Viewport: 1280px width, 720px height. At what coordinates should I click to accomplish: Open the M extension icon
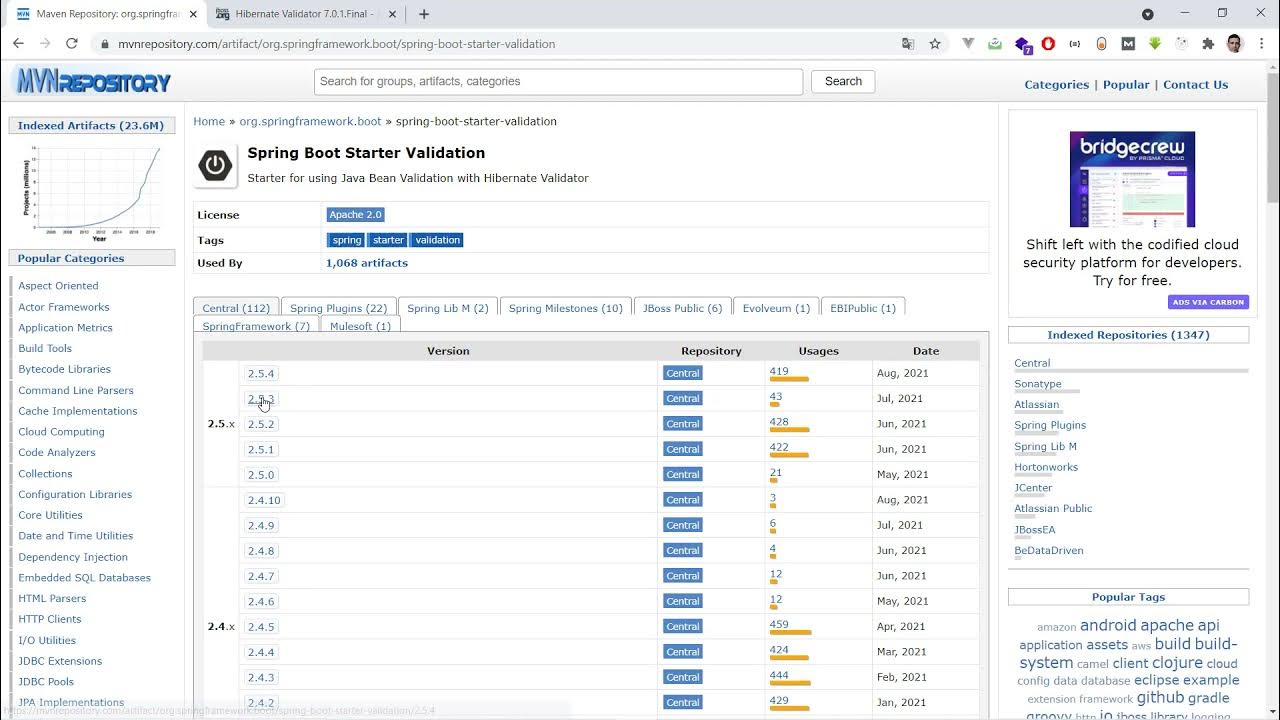1128,44
